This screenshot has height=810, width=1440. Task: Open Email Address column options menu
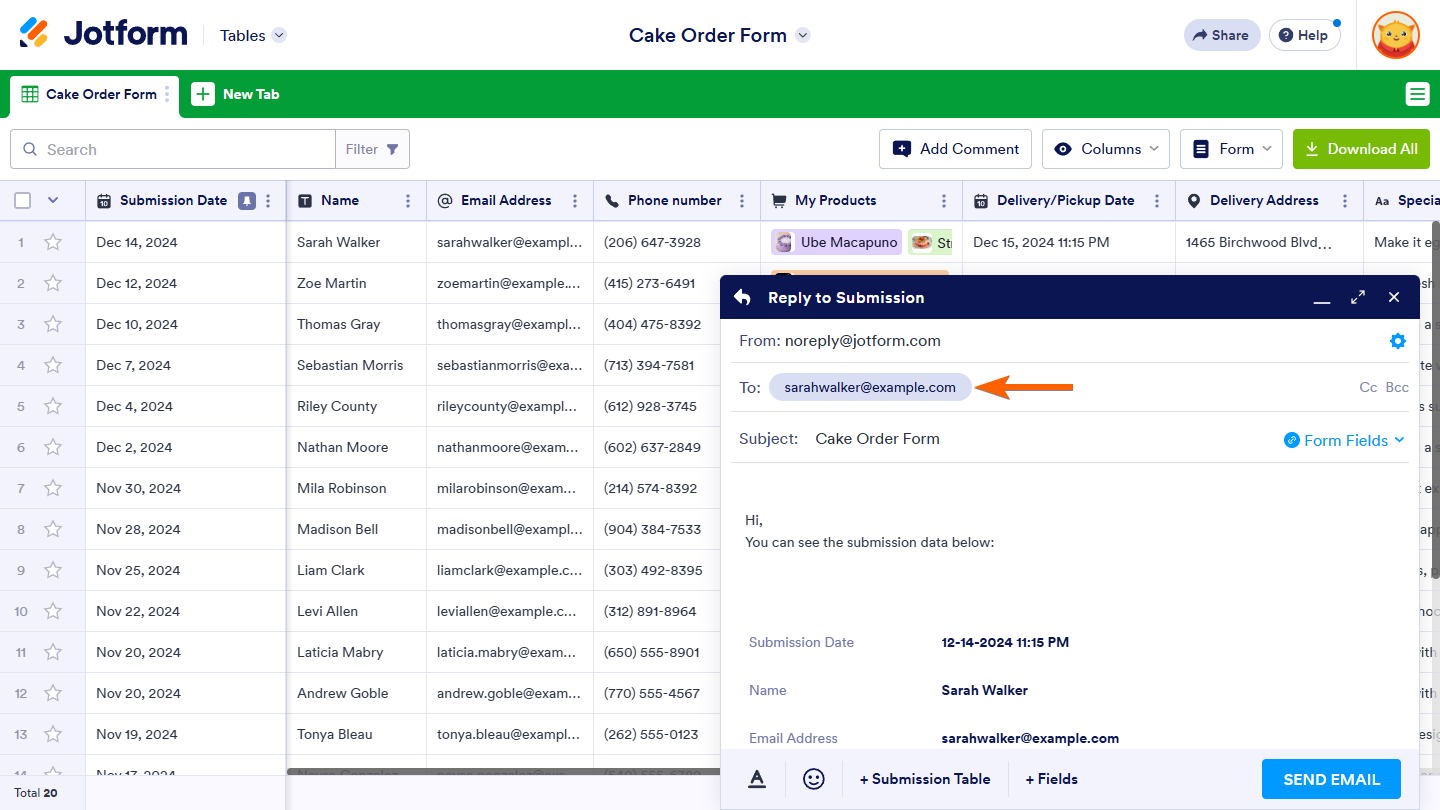(575, 201)
